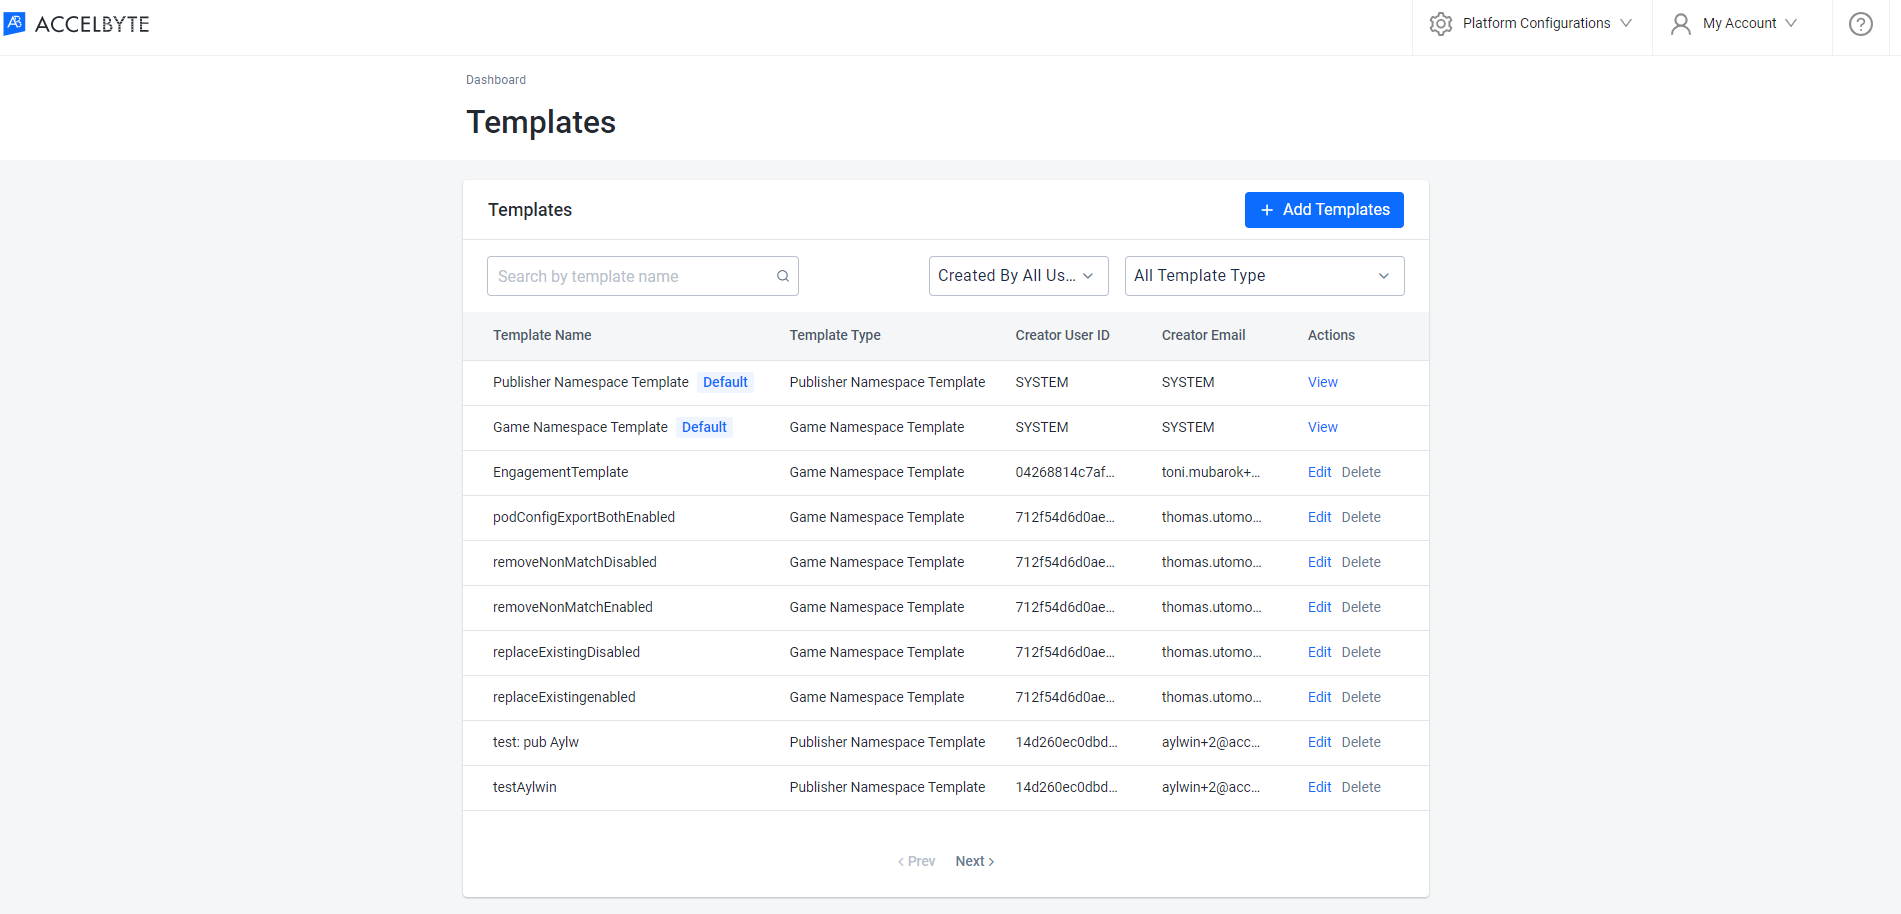This screenshot has height=914, width=1901.
Task: Delete removeNonMatchEnabled template
Action: tap(1361, 607)
